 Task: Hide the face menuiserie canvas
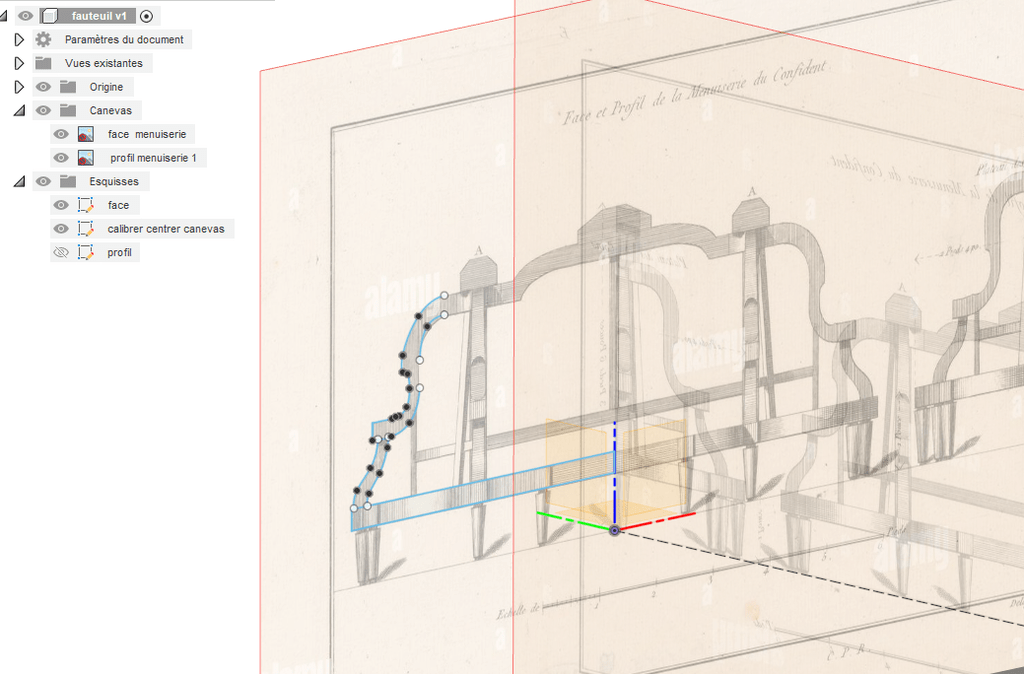(x=61, y=135)
